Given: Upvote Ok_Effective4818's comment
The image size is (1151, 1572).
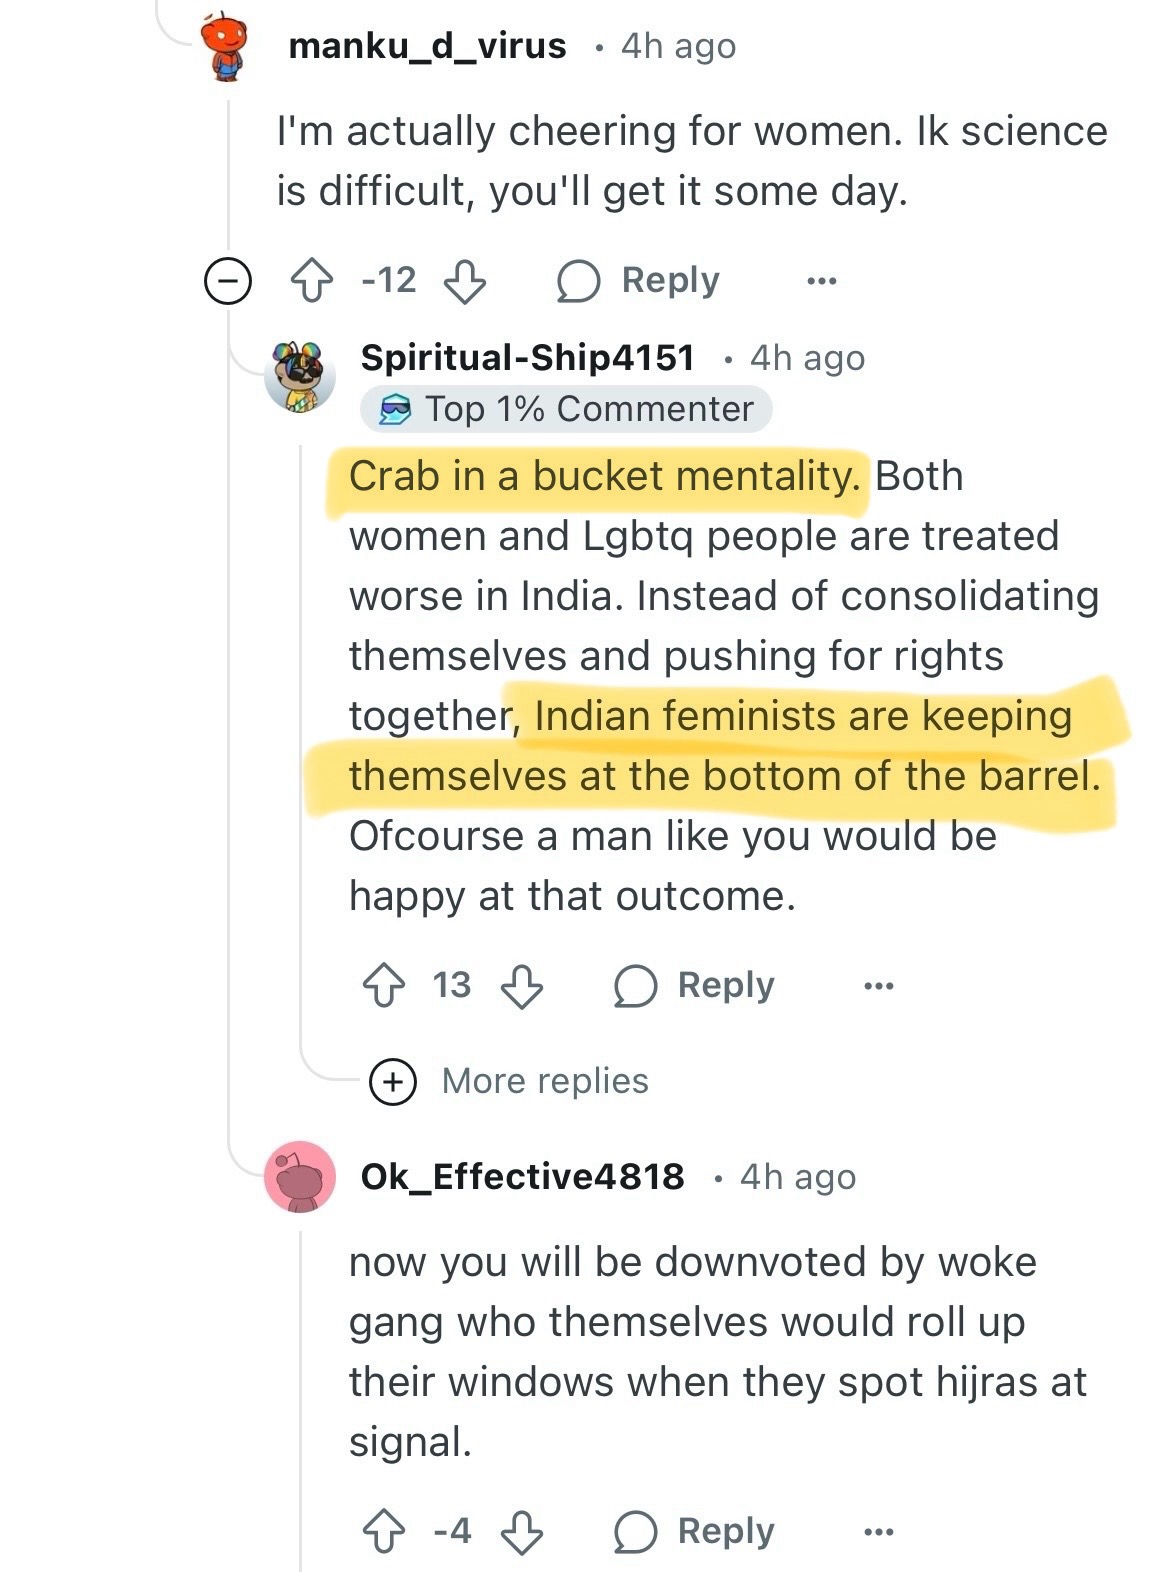Looking at the screenshot, I should click(x=383, y=1532).
